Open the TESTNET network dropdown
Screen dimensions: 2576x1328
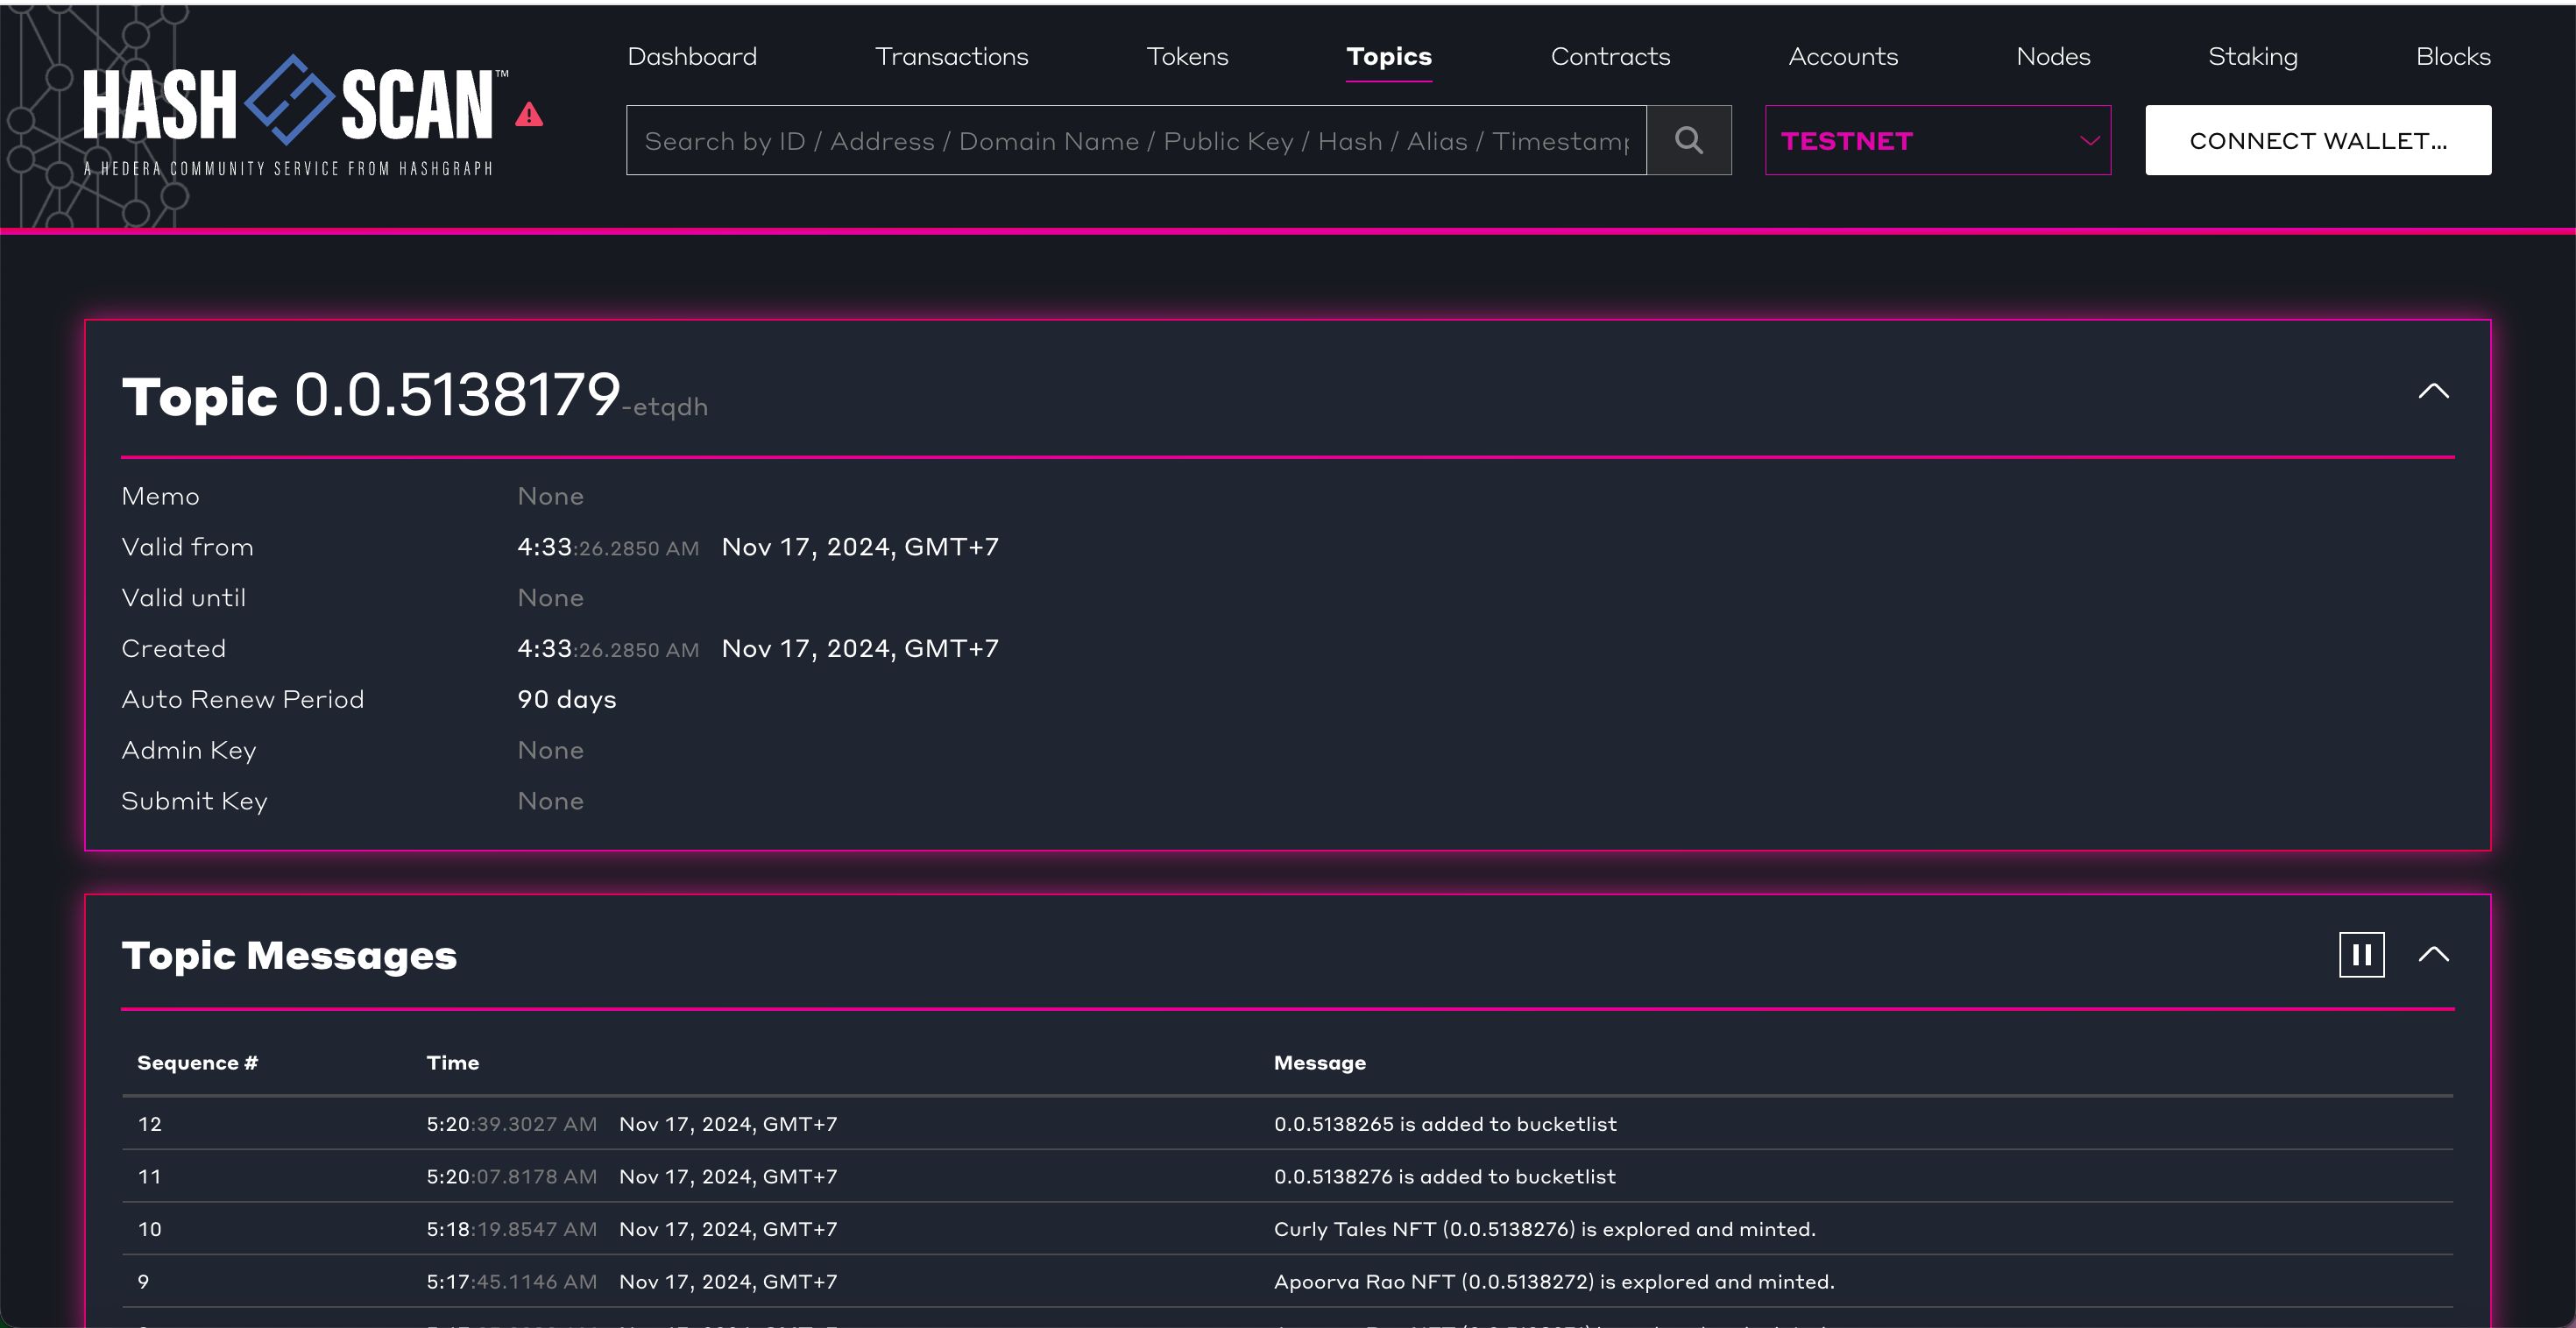(1938, 140)
